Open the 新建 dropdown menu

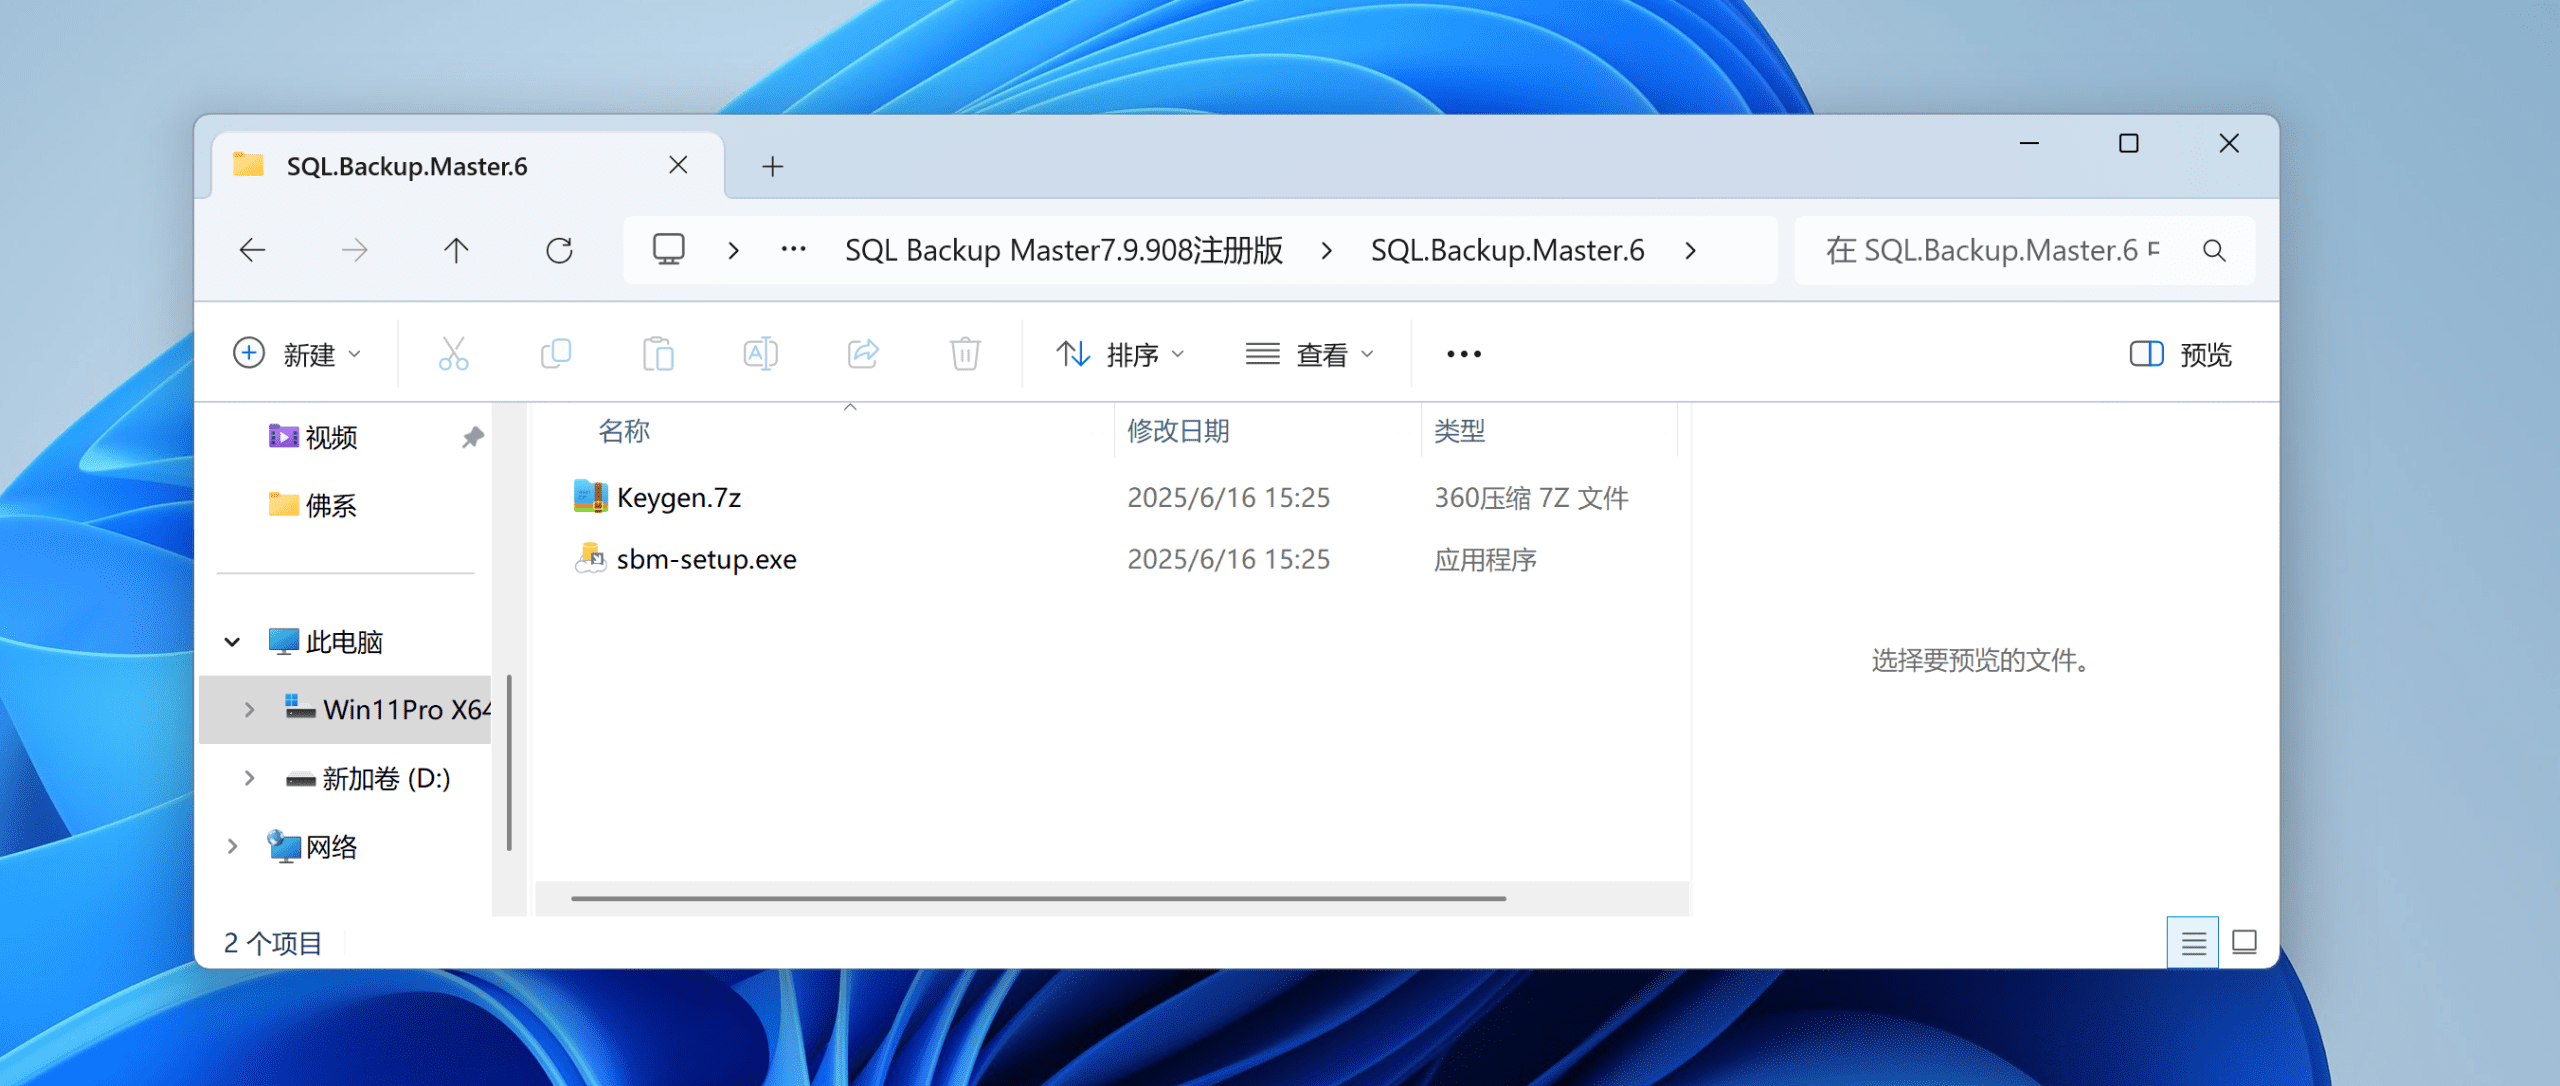click(298, 354)
